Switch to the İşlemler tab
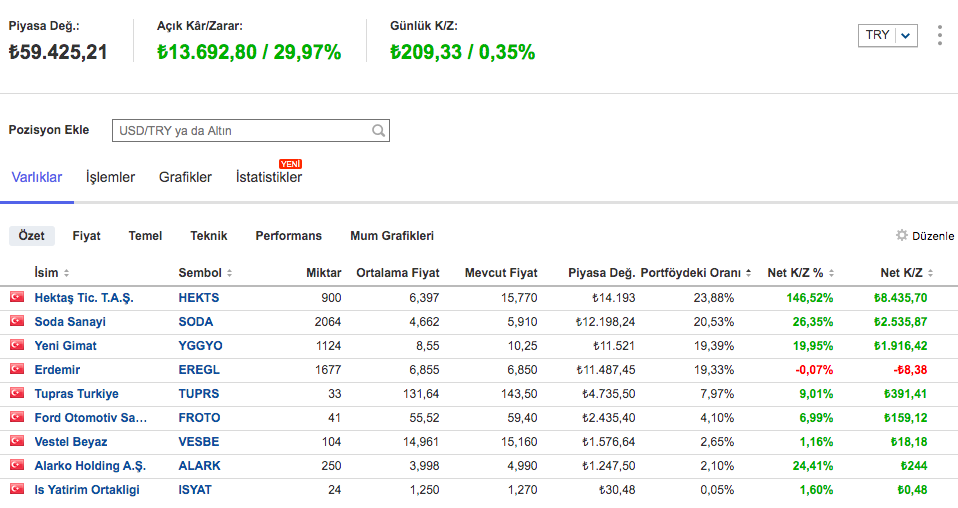Image resolution: width=958 pixels, height=508 pixels. pyautogui.click(x=110, y=177)
